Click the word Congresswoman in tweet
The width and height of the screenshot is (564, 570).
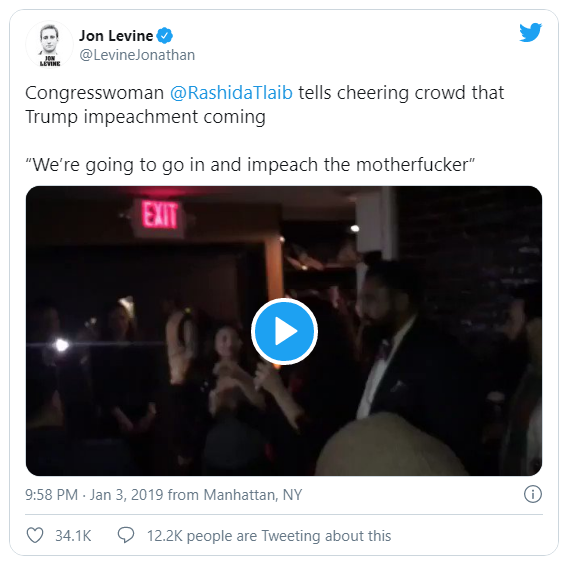click(x=95, y=93)
